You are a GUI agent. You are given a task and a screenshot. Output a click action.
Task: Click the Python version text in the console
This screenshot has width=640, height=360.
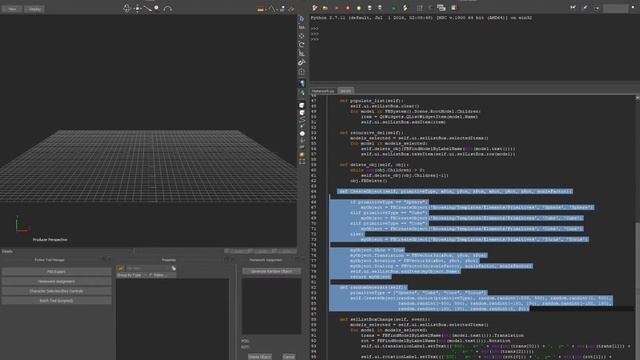point(421,18)
